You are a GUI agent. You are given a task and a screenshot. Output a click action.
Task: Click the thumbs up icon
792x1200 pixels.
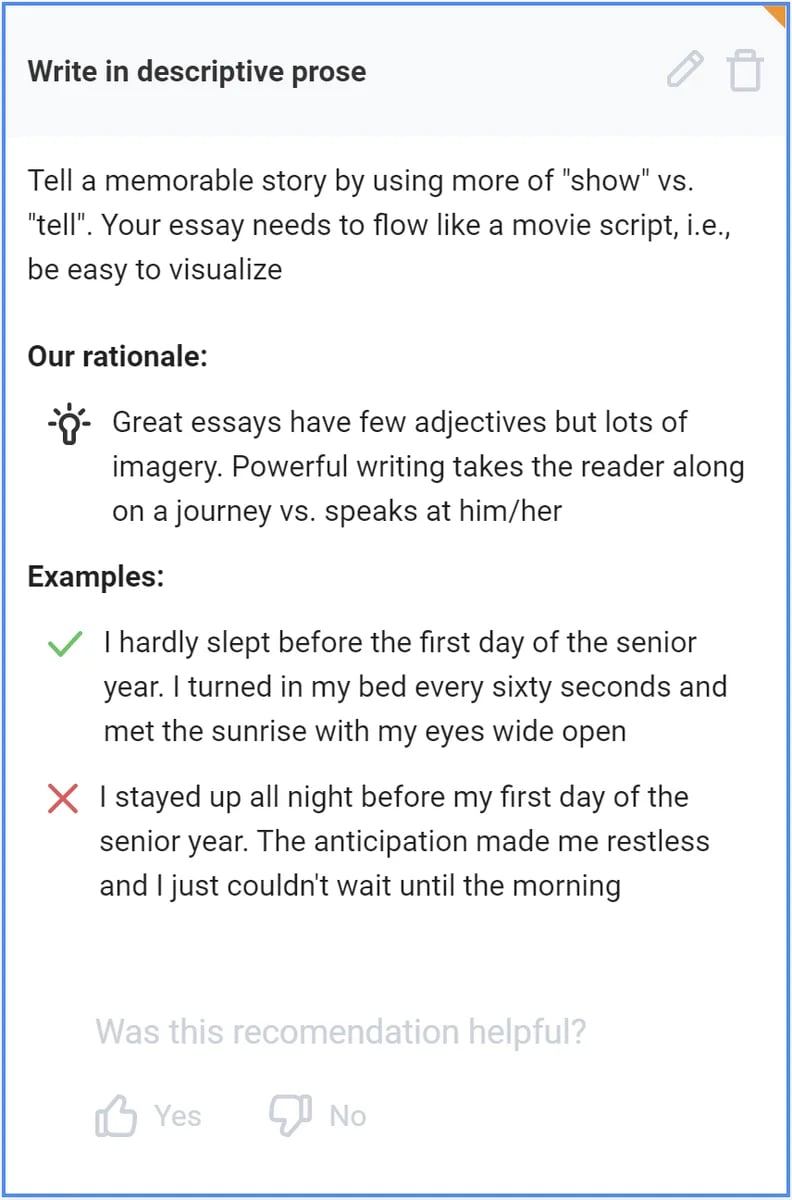click(116, 1114)
